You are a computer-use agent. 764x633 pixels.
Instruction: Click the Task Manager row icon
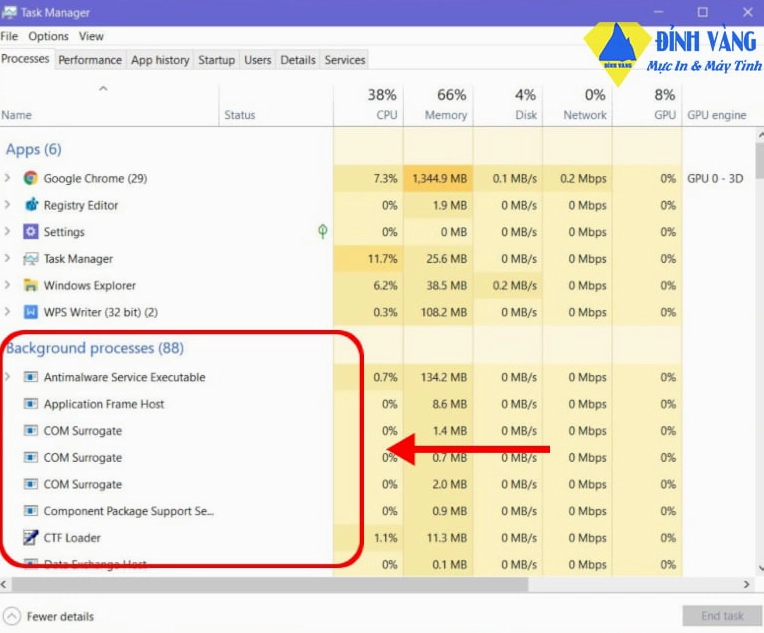pos(30,259)
